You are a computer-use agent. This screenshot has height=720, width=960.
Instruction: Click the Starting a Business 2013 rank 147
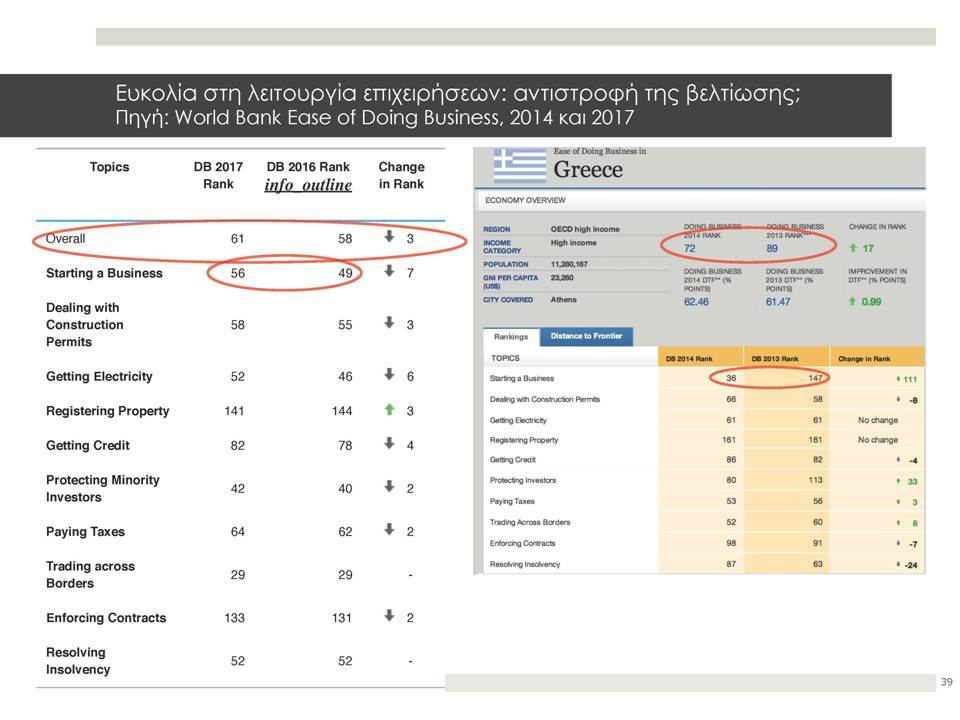[x=816, y=378]
